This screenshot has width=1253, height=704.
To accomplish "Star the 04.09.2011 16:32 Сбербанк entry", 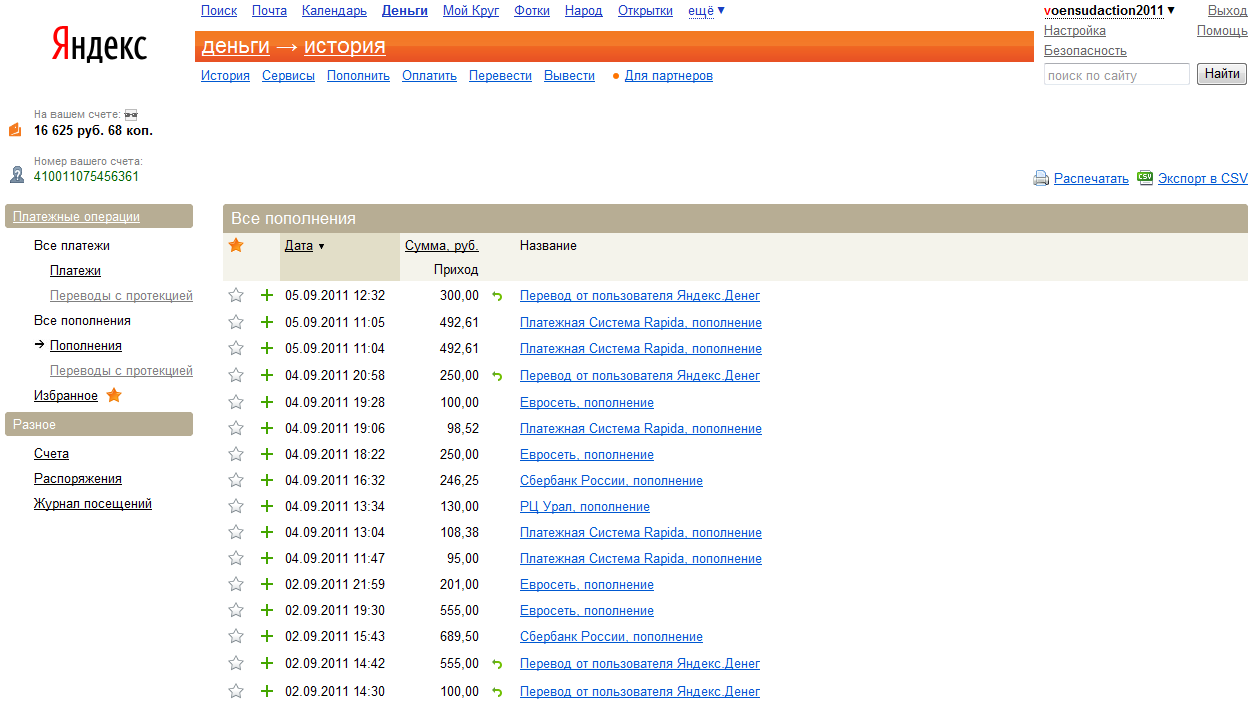I will tap(236, 480).
